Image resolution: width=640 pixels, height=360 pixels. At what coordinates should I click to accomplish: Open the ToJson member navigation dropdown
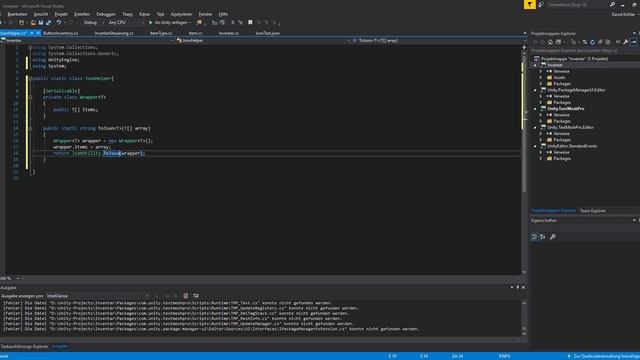[439, 40]
